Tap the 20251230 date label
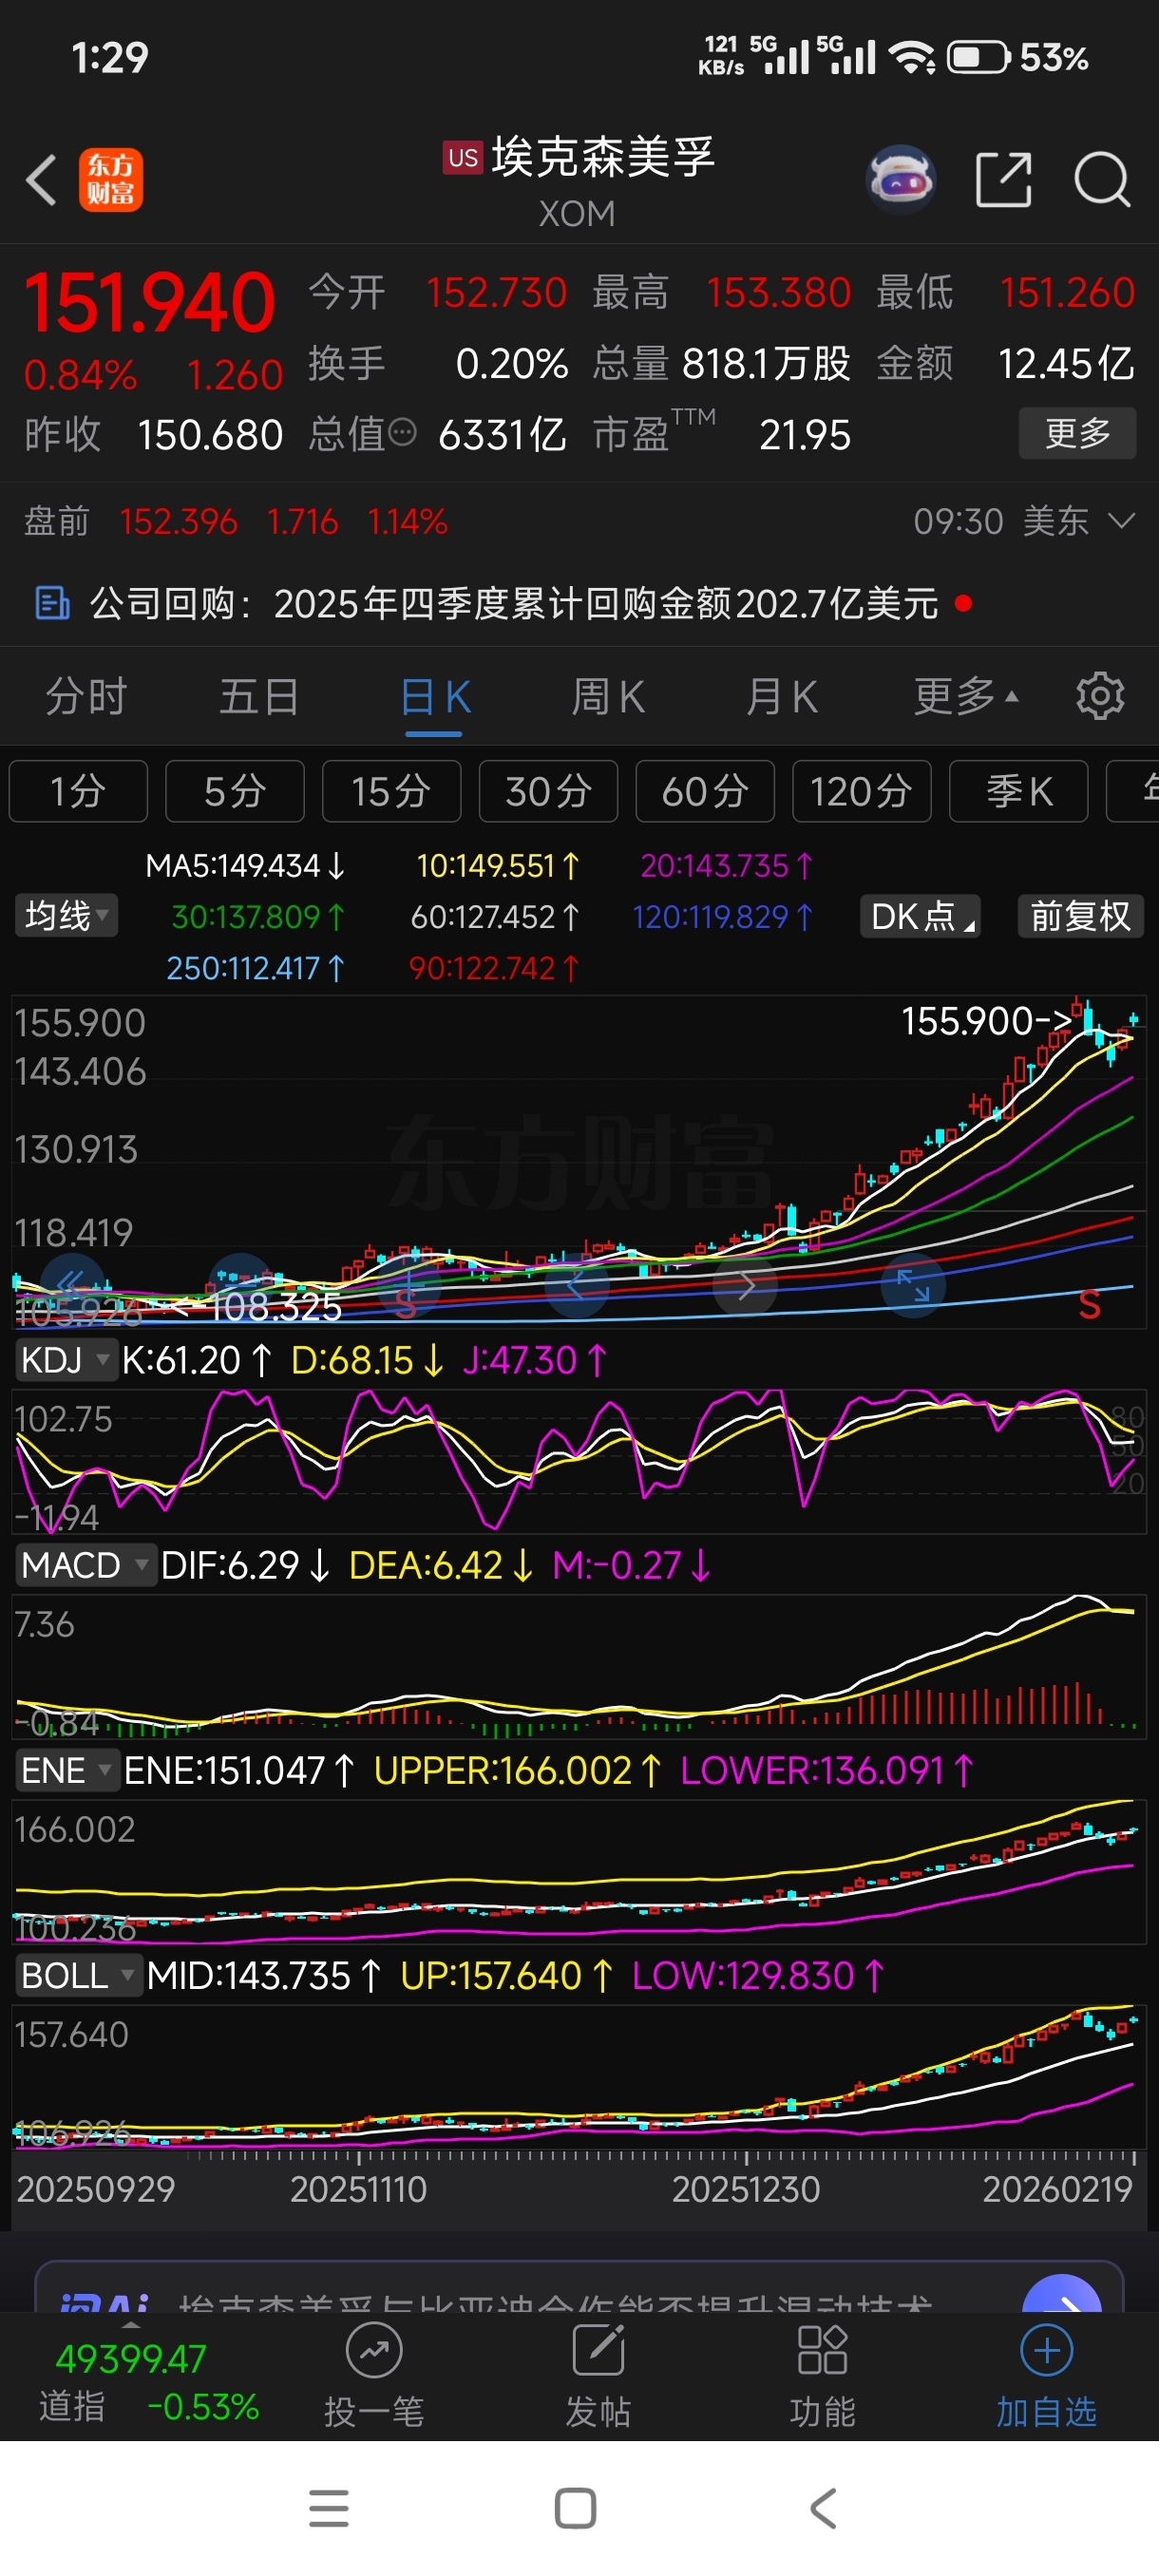The image size is (1159, 2576). click(746, 2190)
